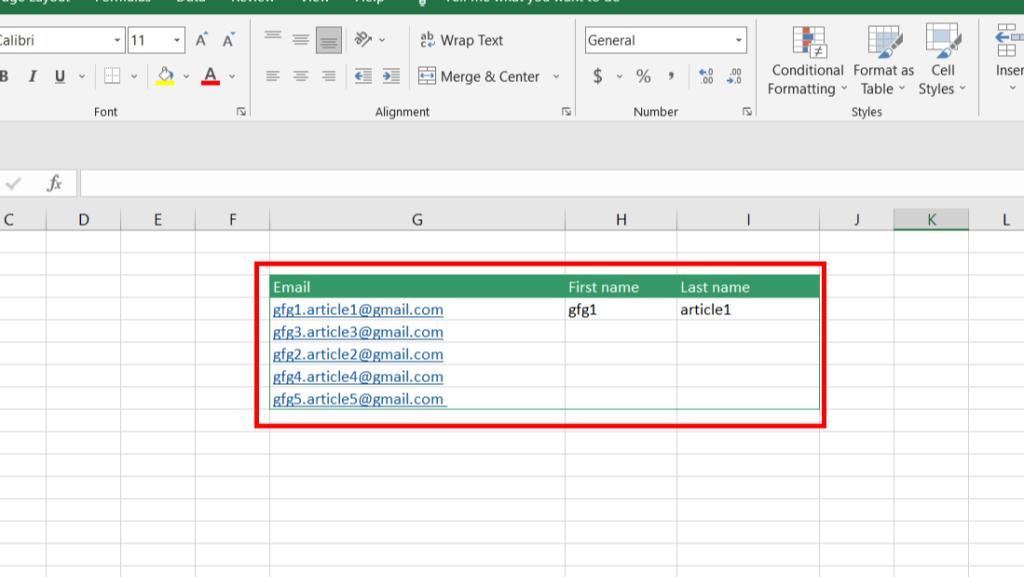The height and width of the screenshot is (577, 1024).
Task: Open the Conditional Formatting menu
Action: coord(807,61)
